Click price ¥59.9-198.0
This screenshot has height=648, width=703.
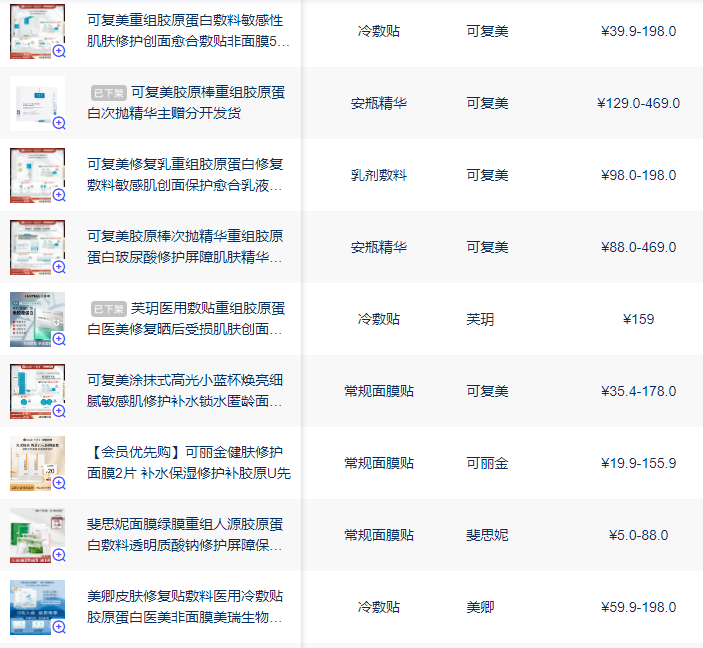pos(638,607)
